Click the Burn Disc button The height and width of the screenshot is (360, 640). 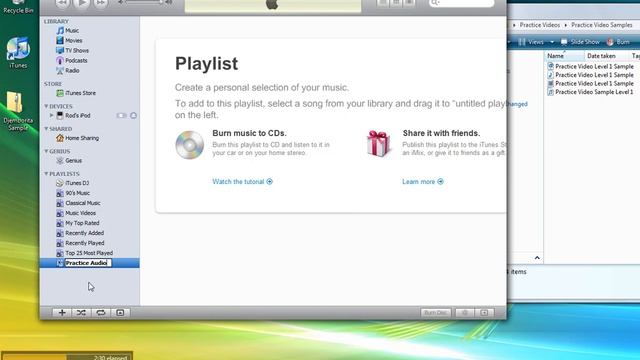436,313
